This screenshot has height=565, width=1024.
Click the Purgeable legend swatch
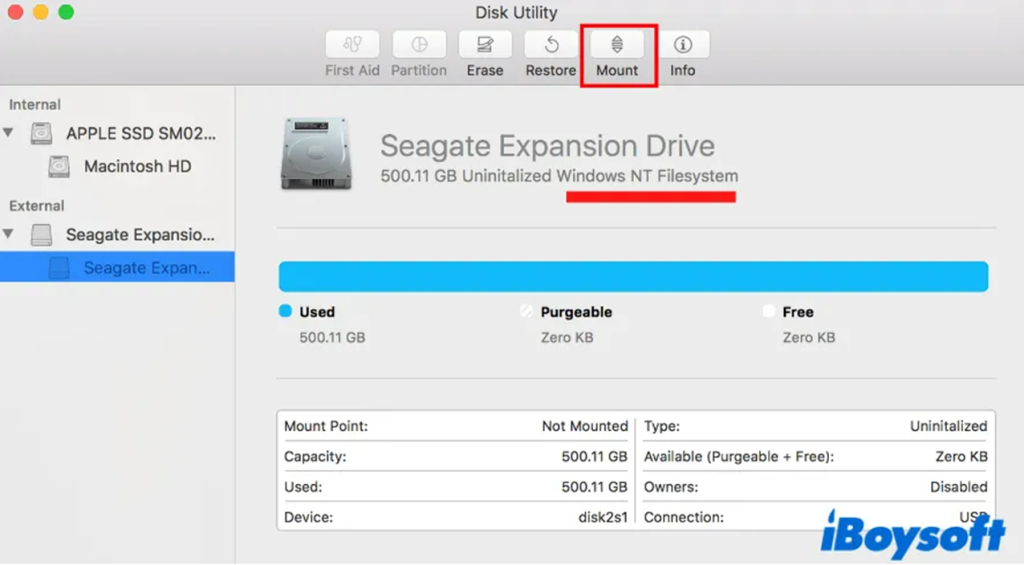pyautogui.click(x=526, y=312)
